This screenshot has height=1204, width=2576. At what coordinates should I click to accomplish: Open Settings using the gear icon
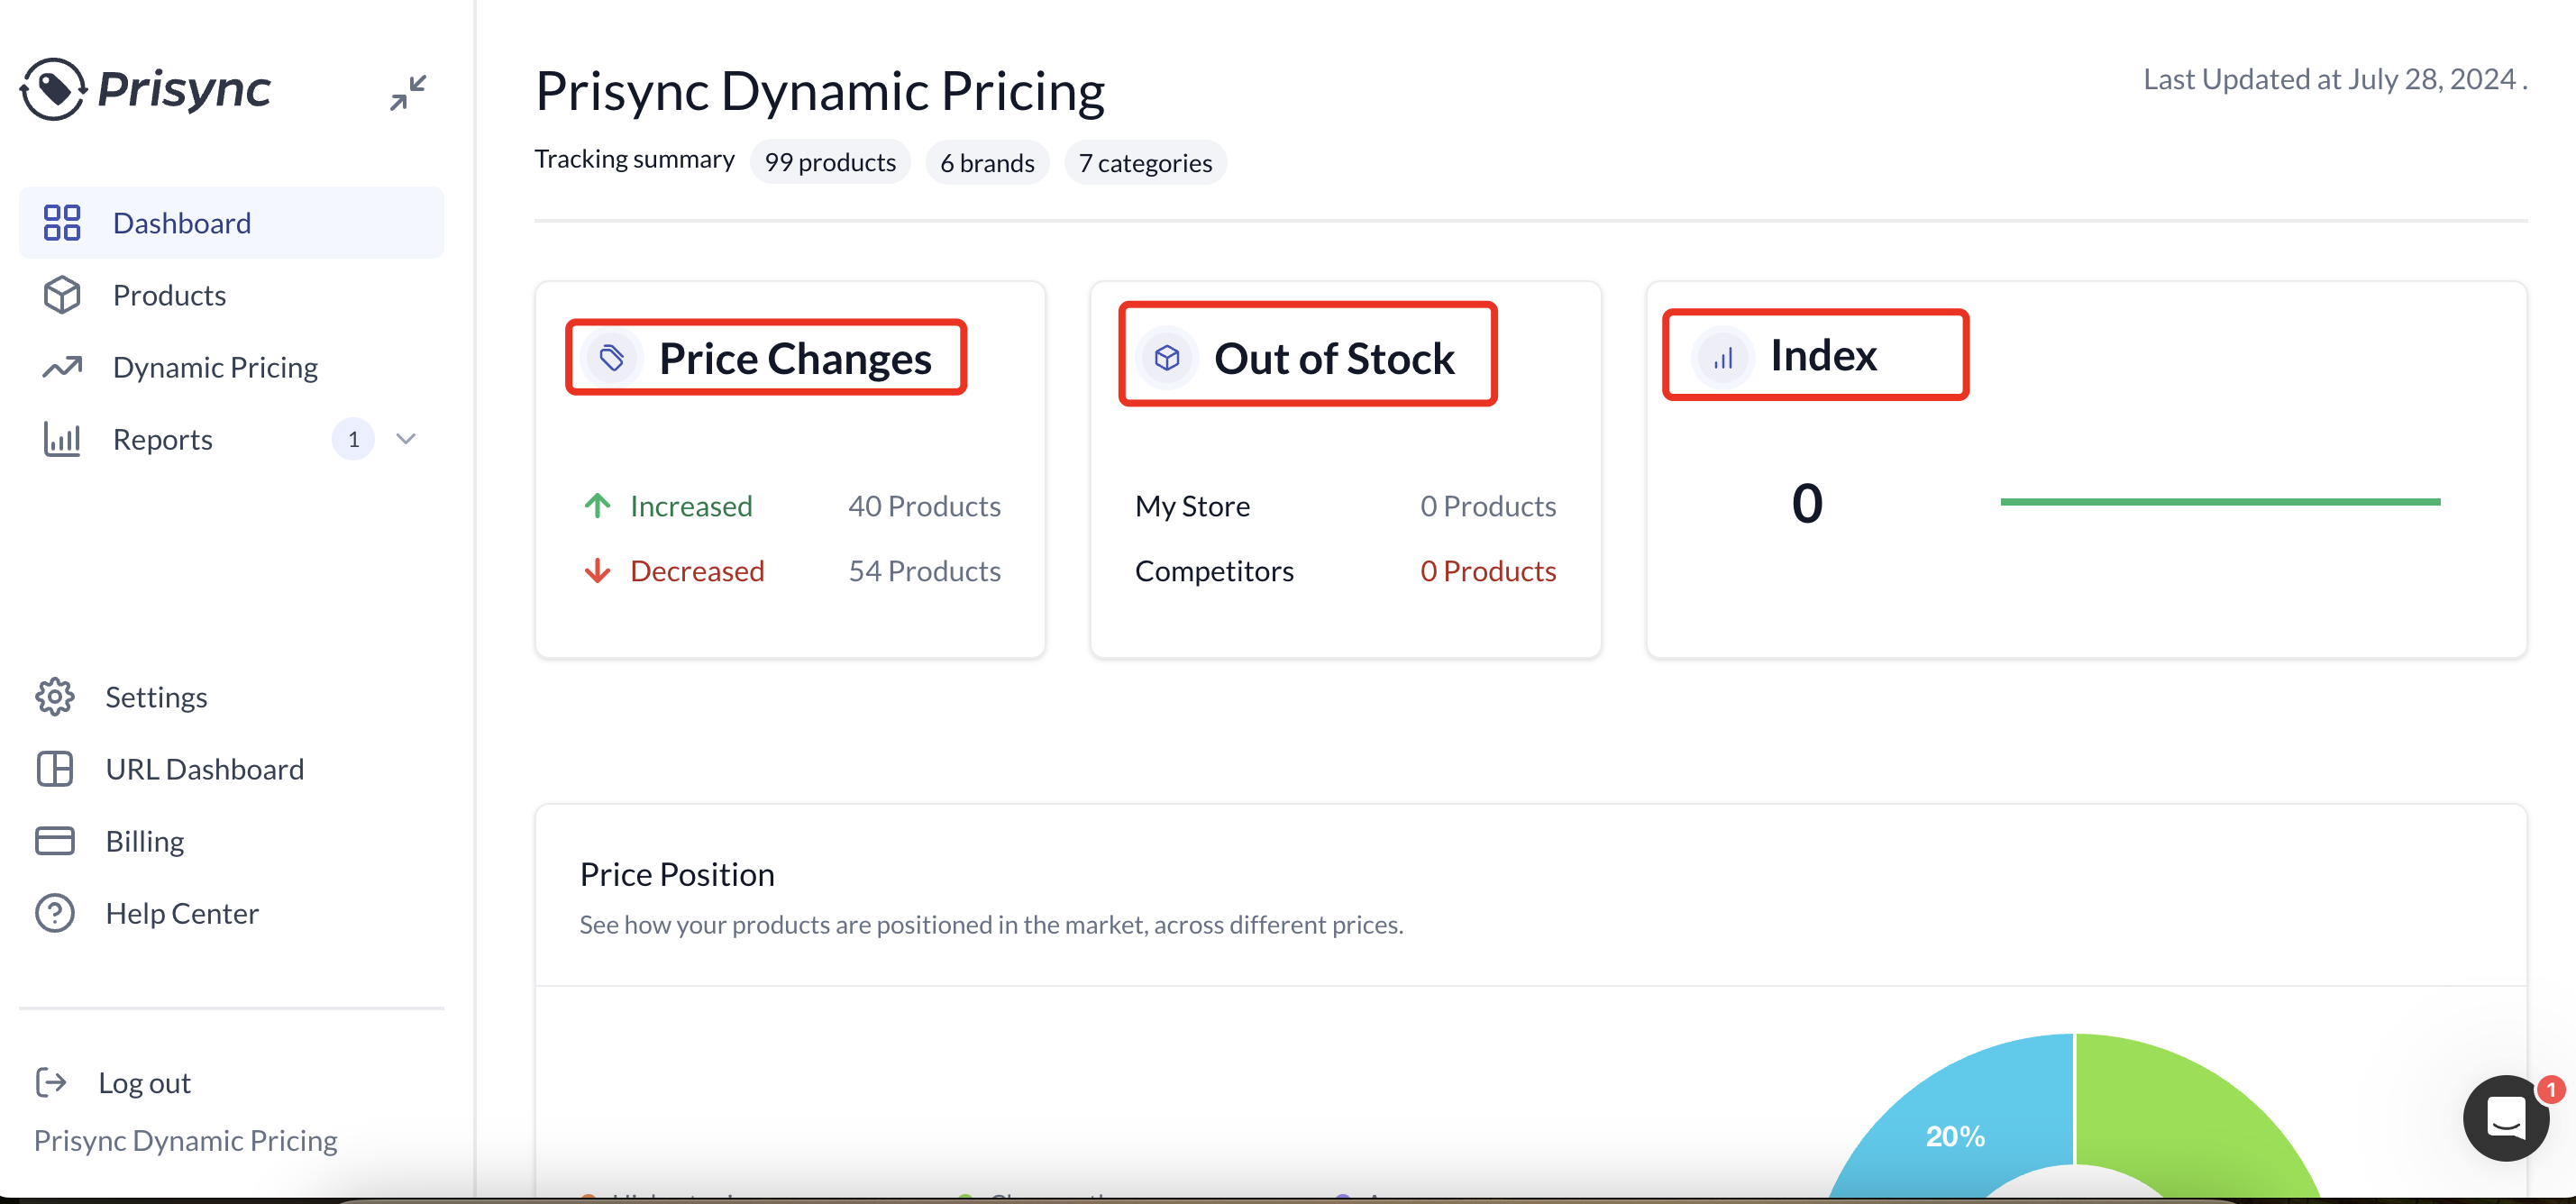(x=54, y=696)
